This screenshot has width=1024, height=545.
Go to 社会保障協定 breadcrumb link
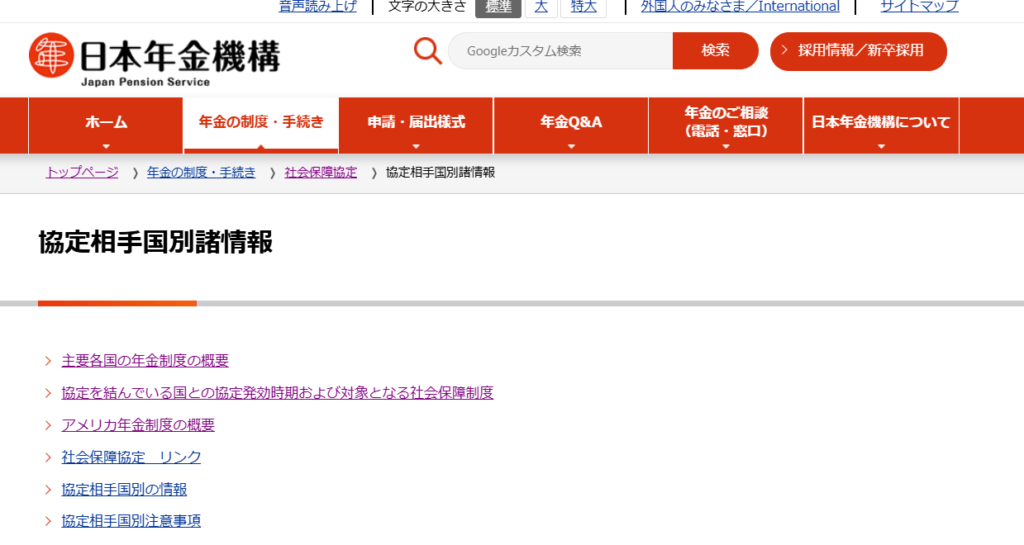(321, 172)
